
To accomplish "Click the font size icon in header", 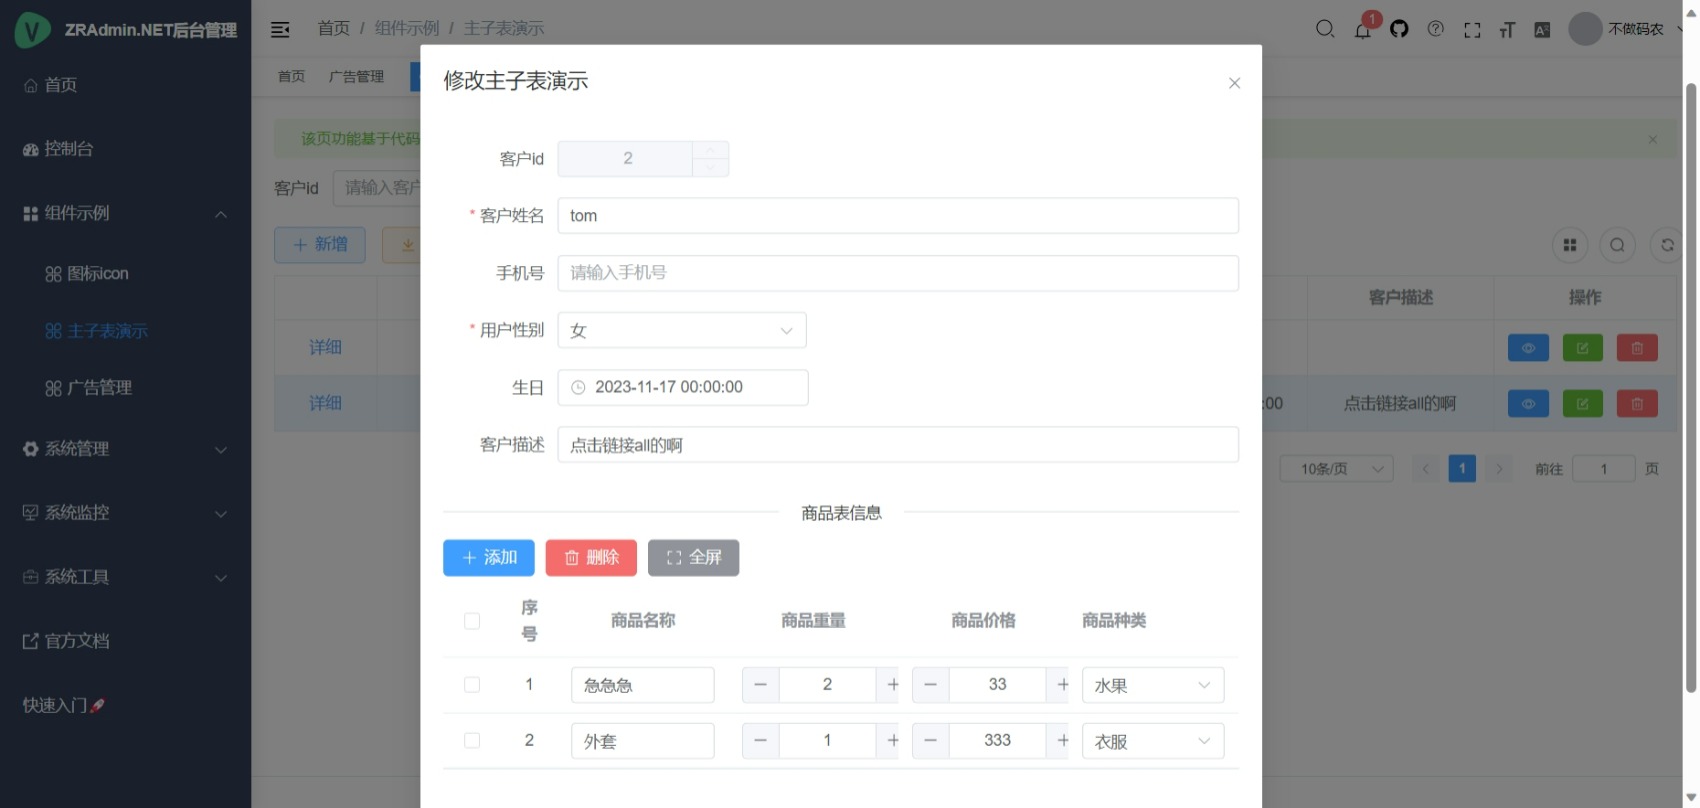I will coord(1507,30).
